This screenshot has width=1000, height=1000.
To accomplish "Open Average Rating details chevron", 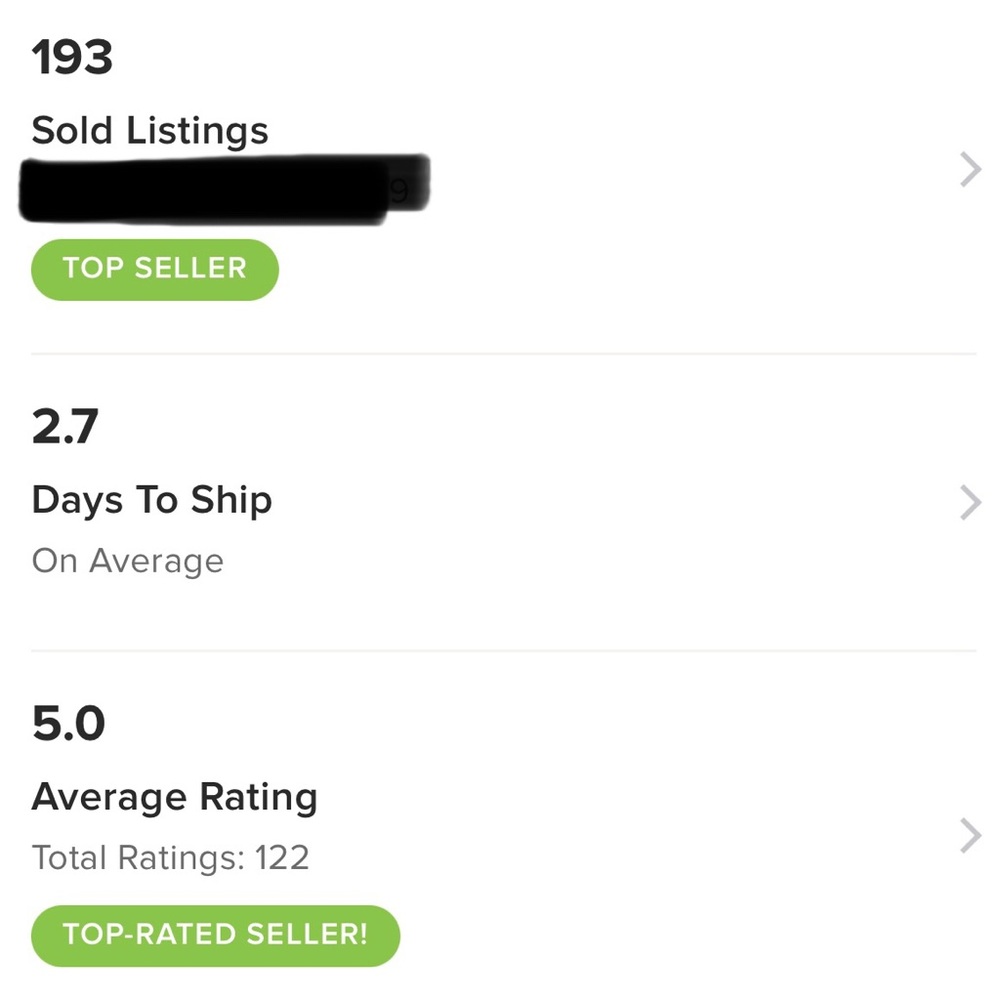I will [x=969, y=836].
